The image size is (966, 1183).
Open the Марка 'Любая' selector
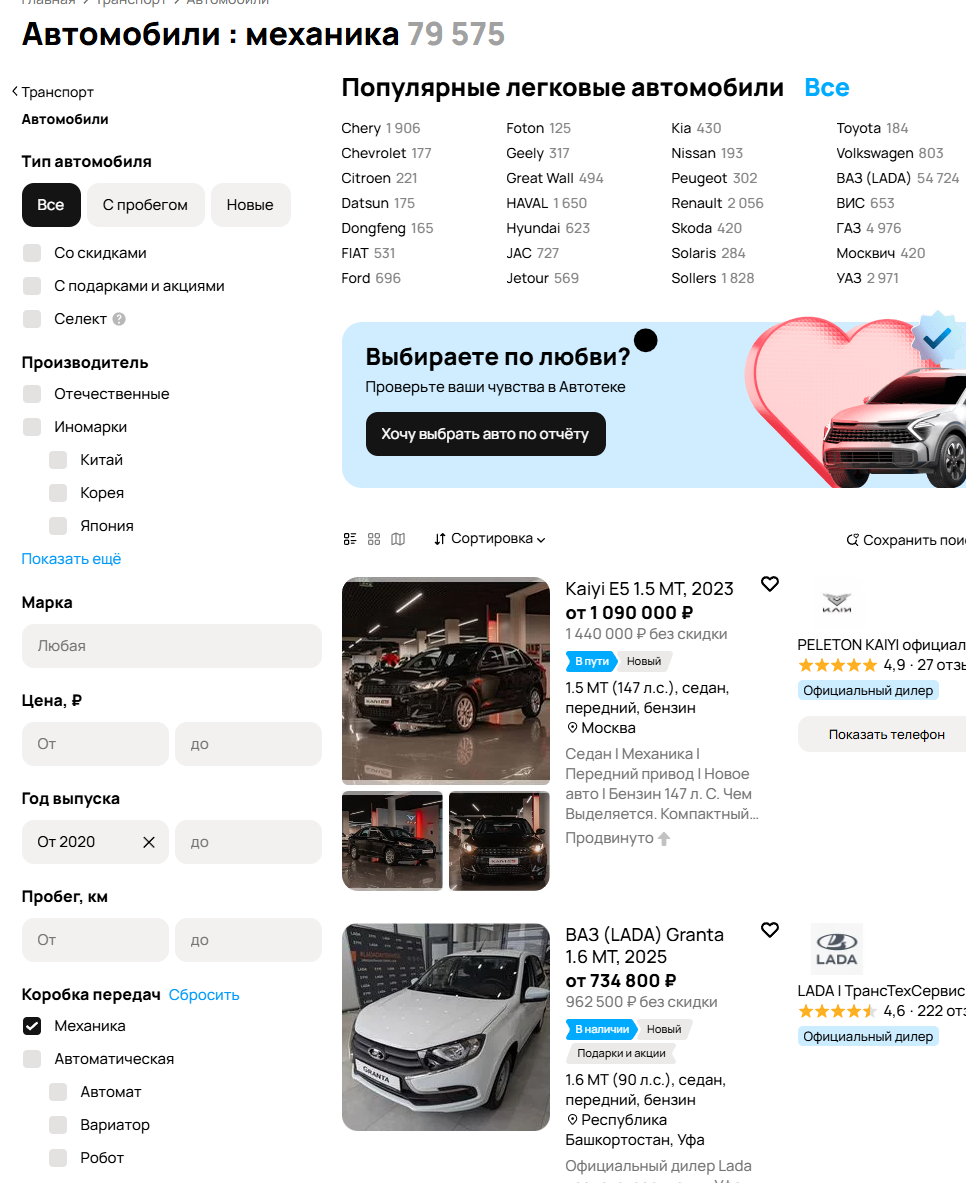click(x=172, y=646)
